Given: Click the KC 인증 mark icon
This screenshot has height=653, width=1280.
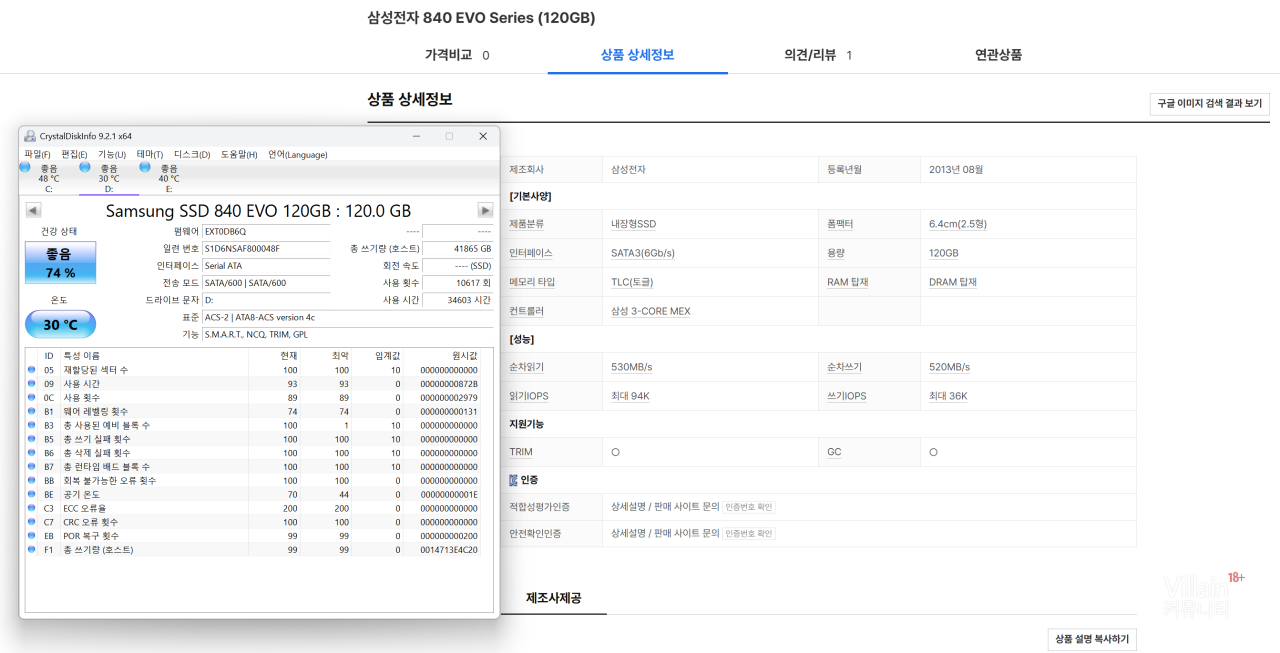Looking at the screenshot, I should point(514,480).
